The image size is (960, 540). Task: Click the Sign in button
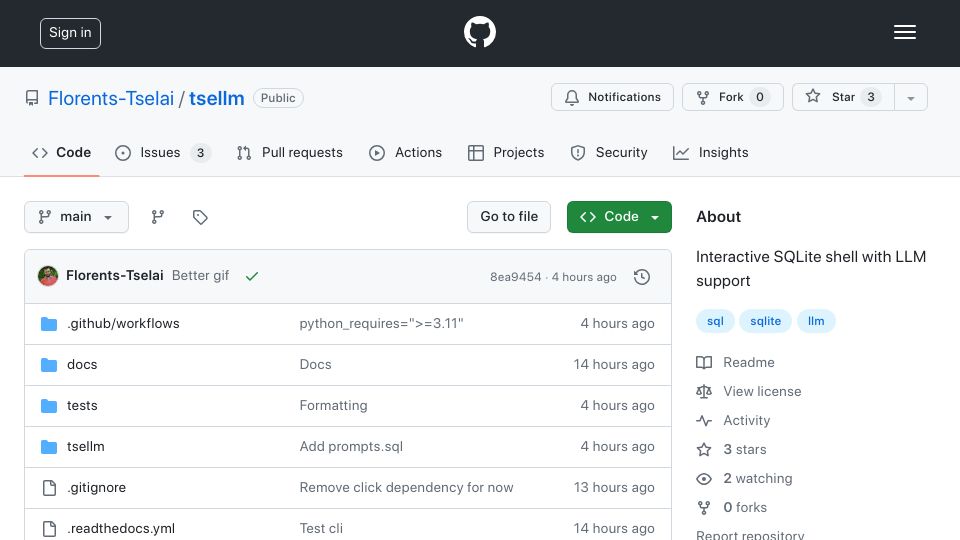pyautogui.click(x=70, y=33)
